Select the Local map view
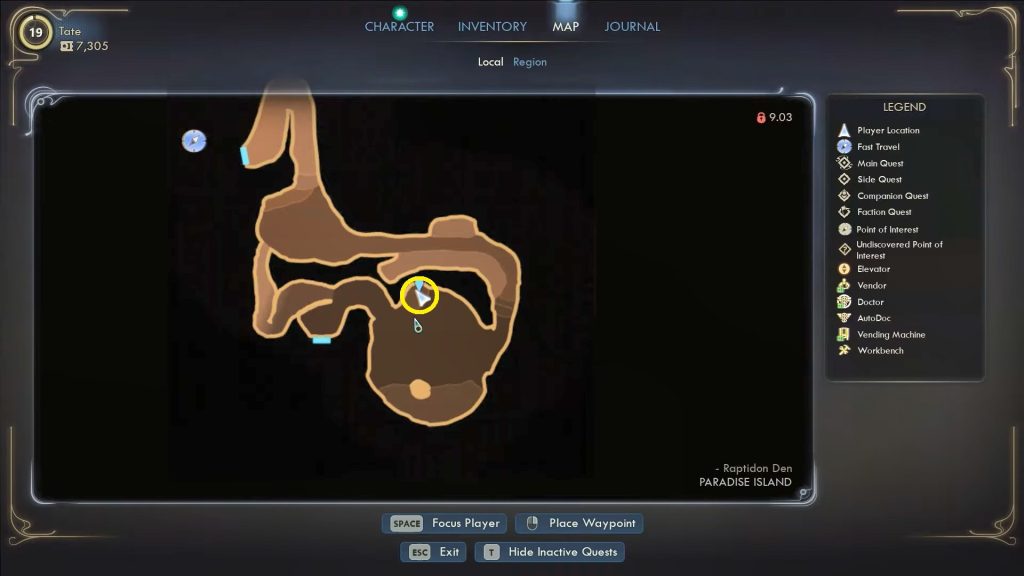The width and height of the screenshot is (1024, 576). tap(490, 62)
